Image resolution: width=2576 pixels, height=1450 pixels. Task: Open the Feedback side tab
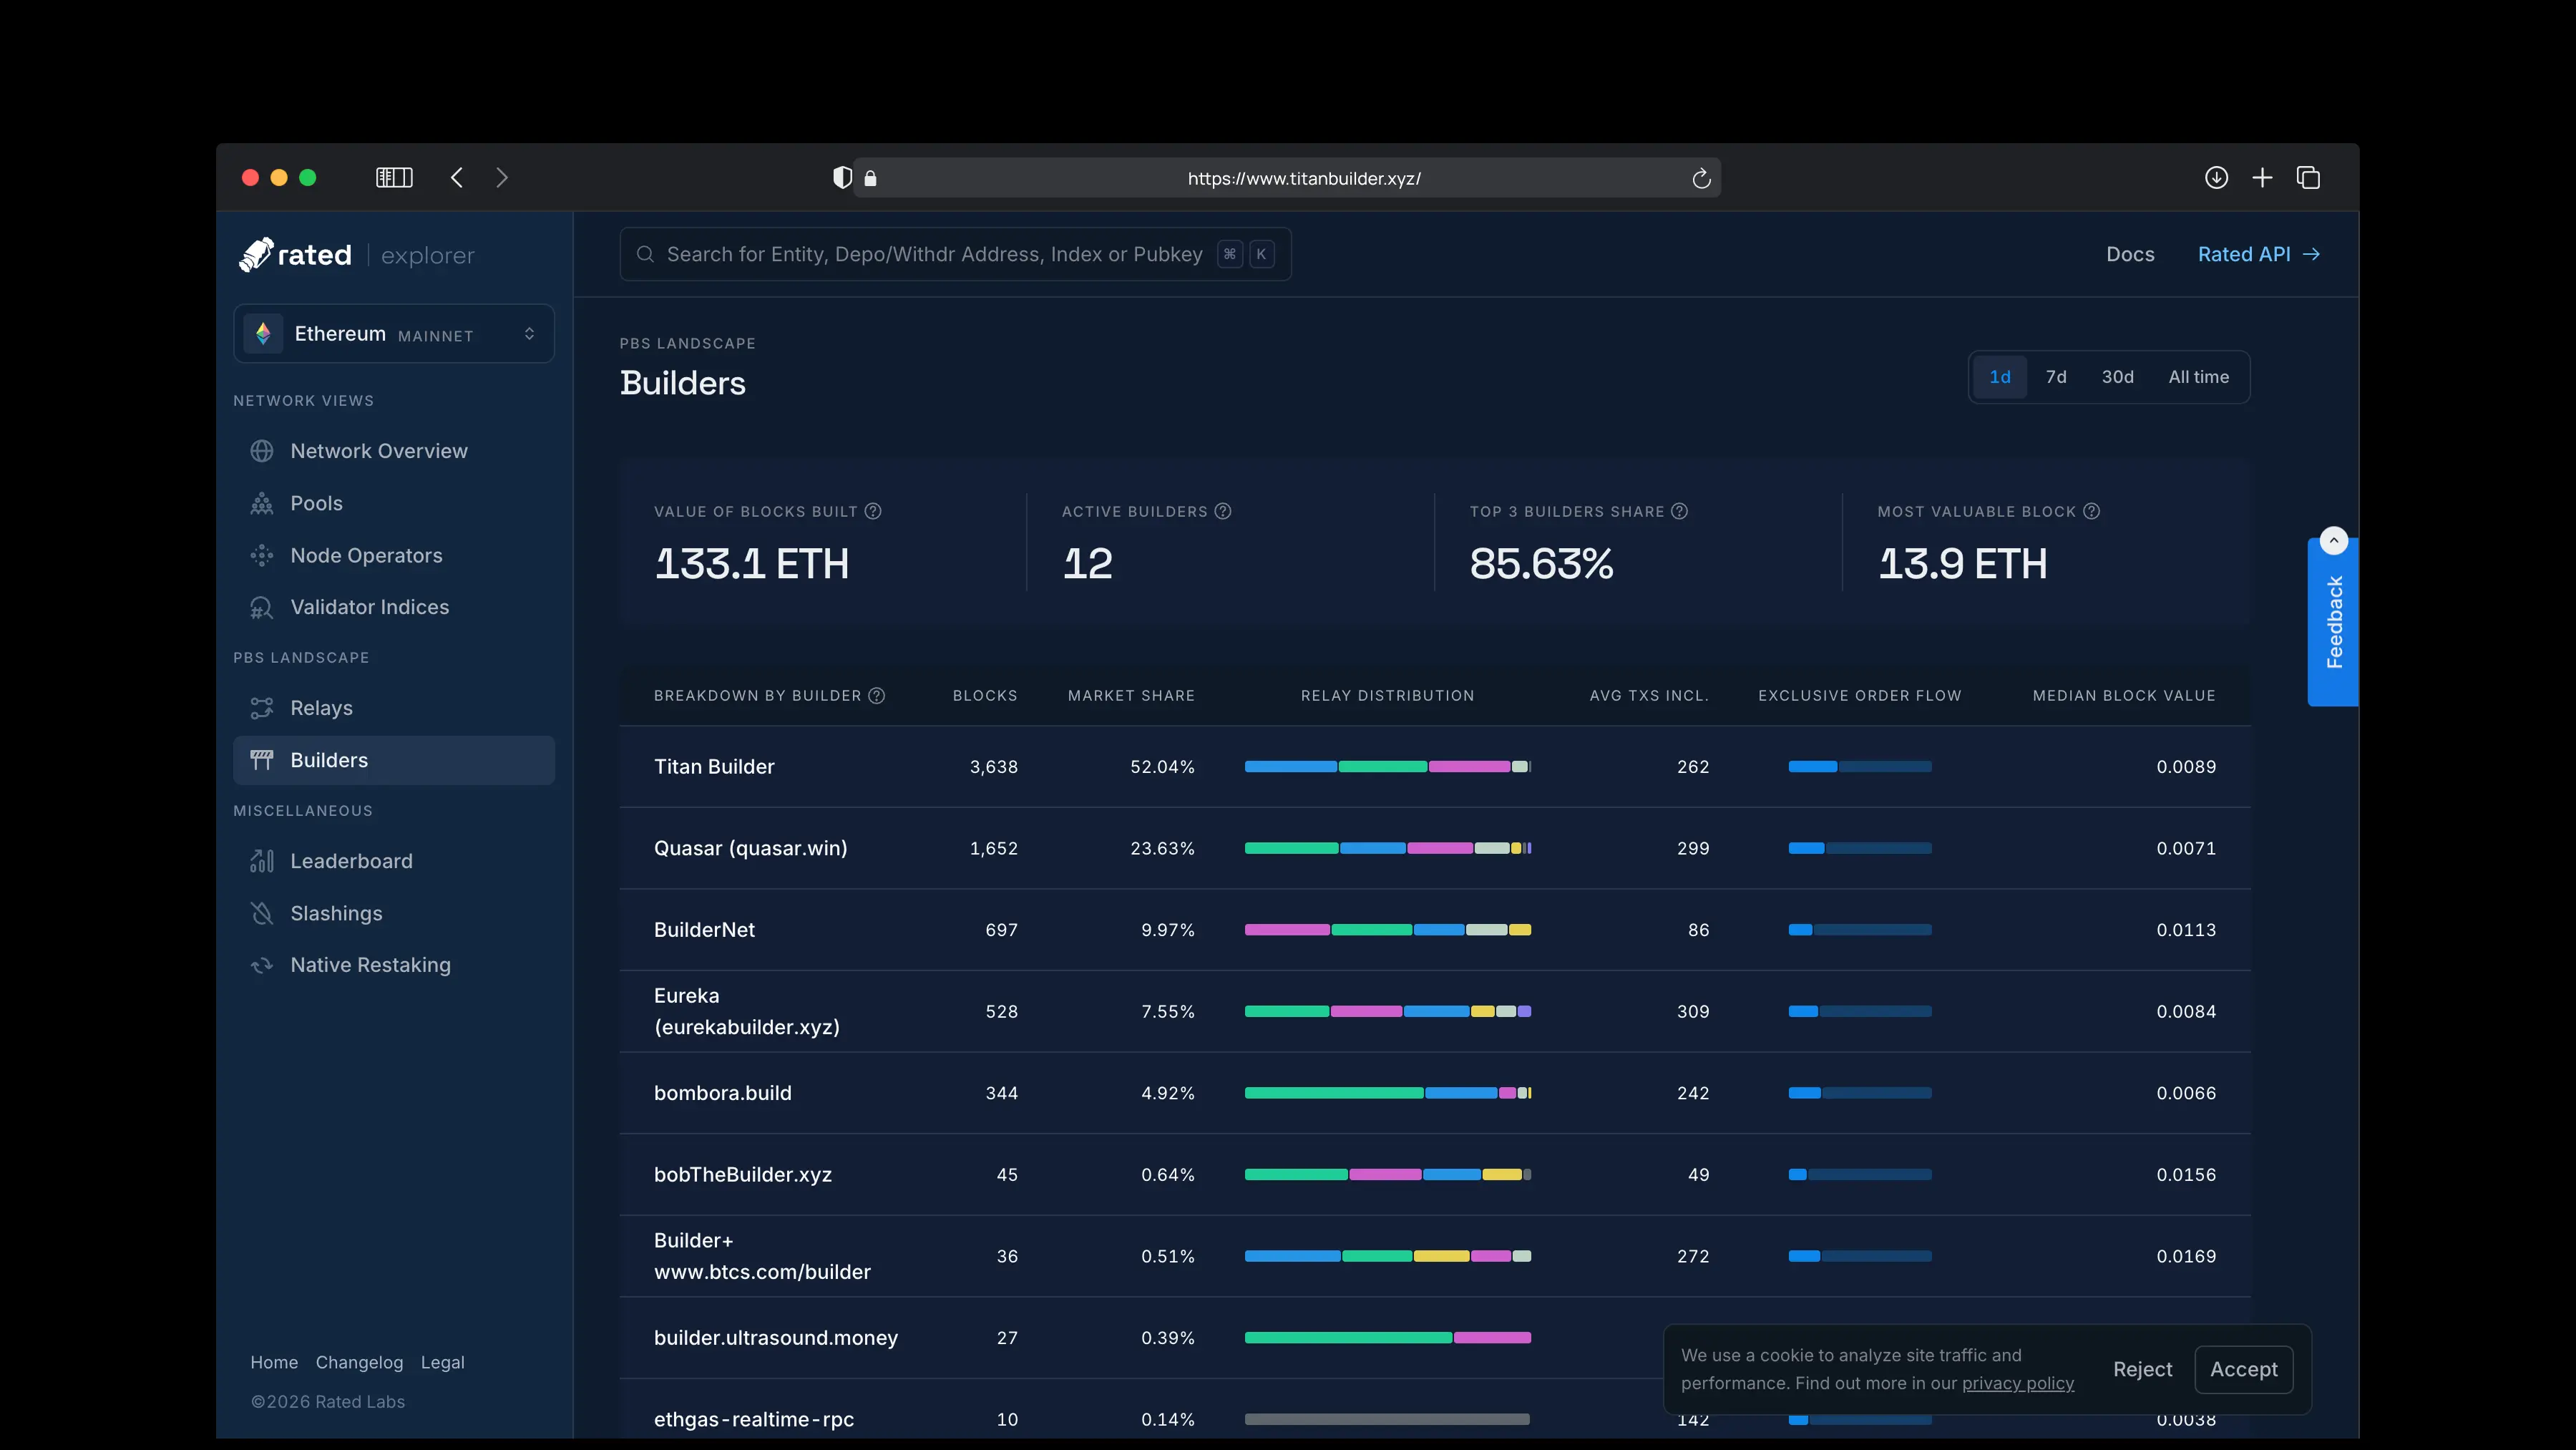click(2333, 622)
